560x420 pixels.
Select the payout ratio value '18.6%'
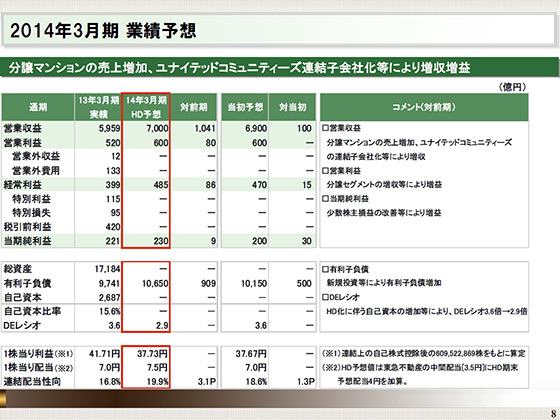tap(256, 382)
